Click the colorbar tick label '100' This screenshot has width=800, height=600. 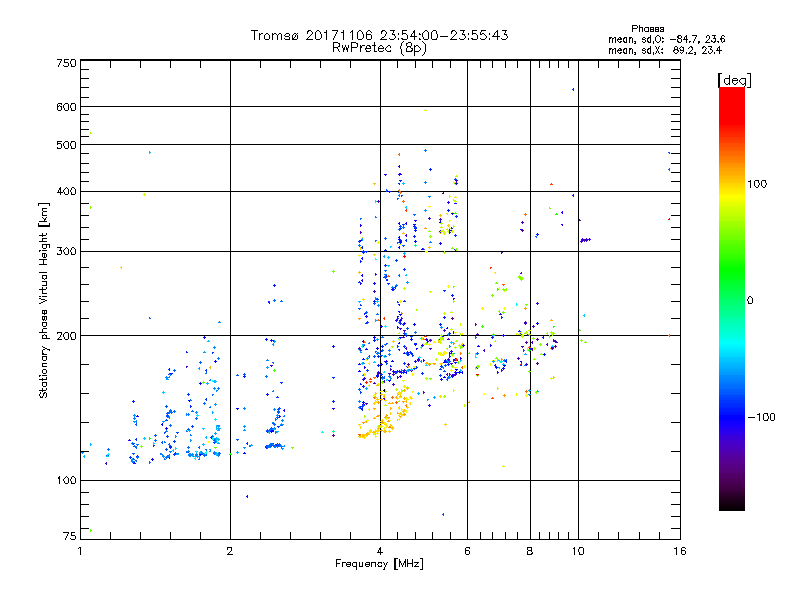pyautogui.click(x=757, y=184)
